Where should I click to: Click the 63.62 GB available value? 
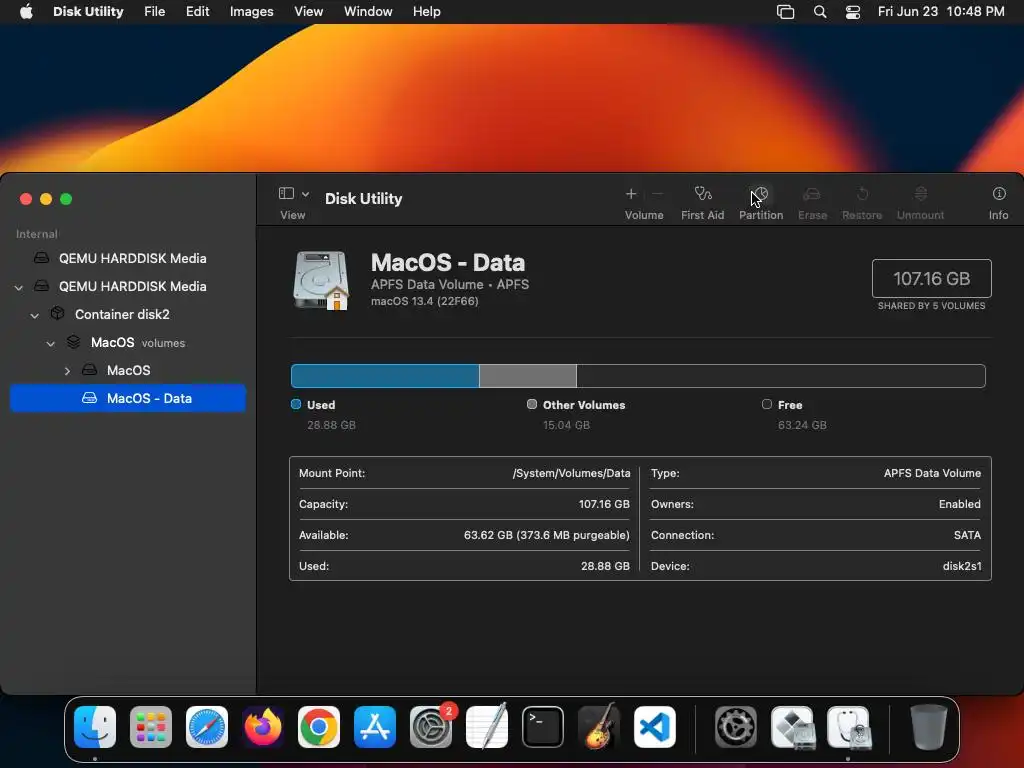(x=547, y=535)
